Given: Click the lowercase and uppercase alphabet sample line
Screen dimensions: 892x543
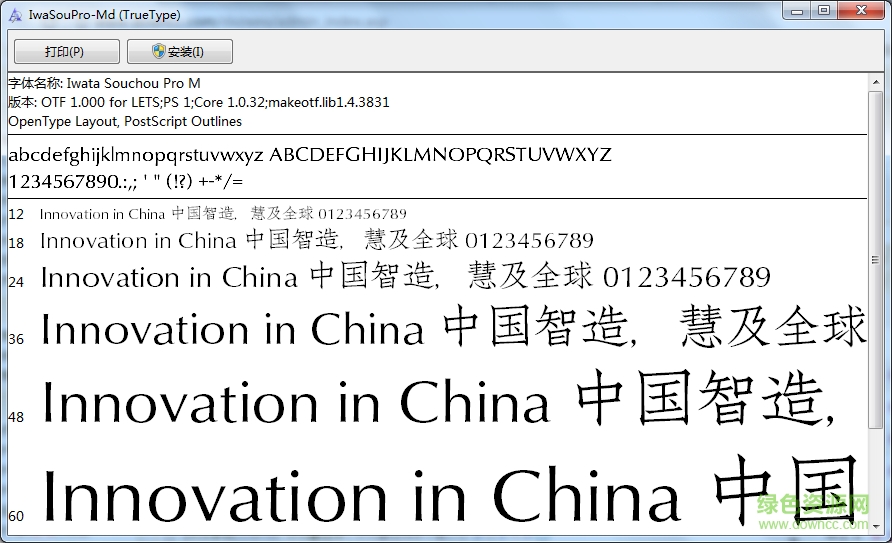Looking at the screenshot, I should tap(310, 155).
